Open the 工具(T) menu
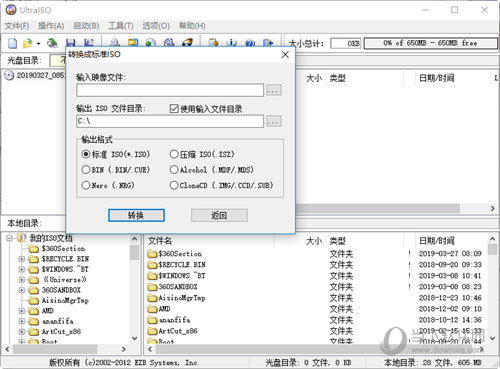Image resolution: width=500 pixels, height=369 pixels. click(121, 26)
